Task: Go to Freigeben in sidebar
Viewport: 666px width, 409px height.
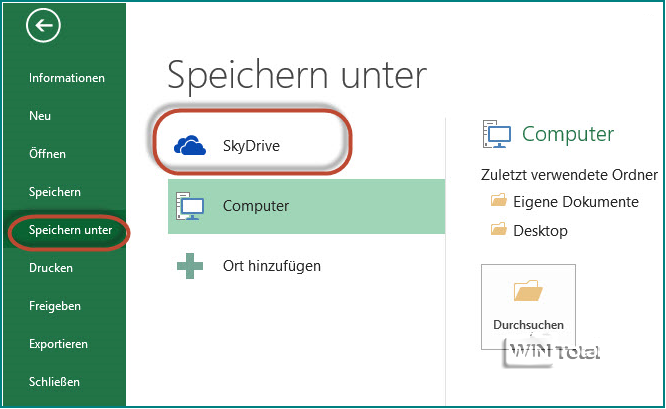Action: click(x=55, y=306)
